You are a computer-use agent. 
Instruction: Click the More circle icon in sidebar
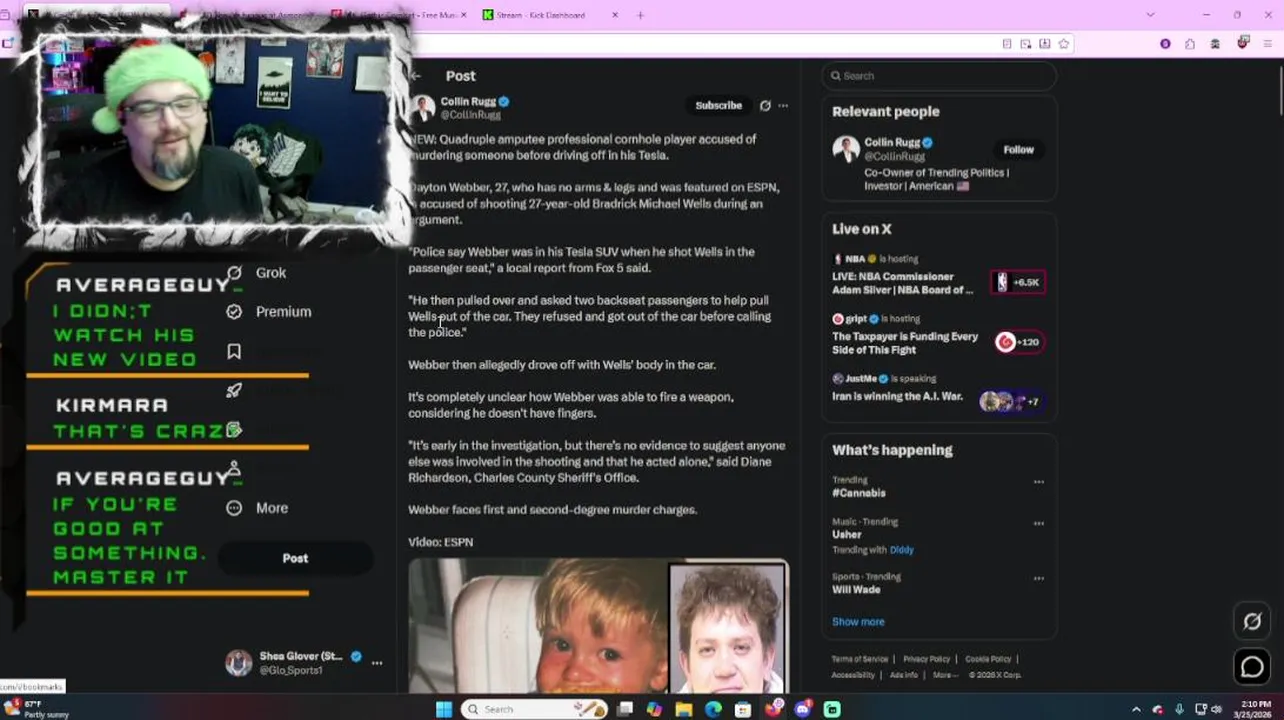[x=234, y=508]
